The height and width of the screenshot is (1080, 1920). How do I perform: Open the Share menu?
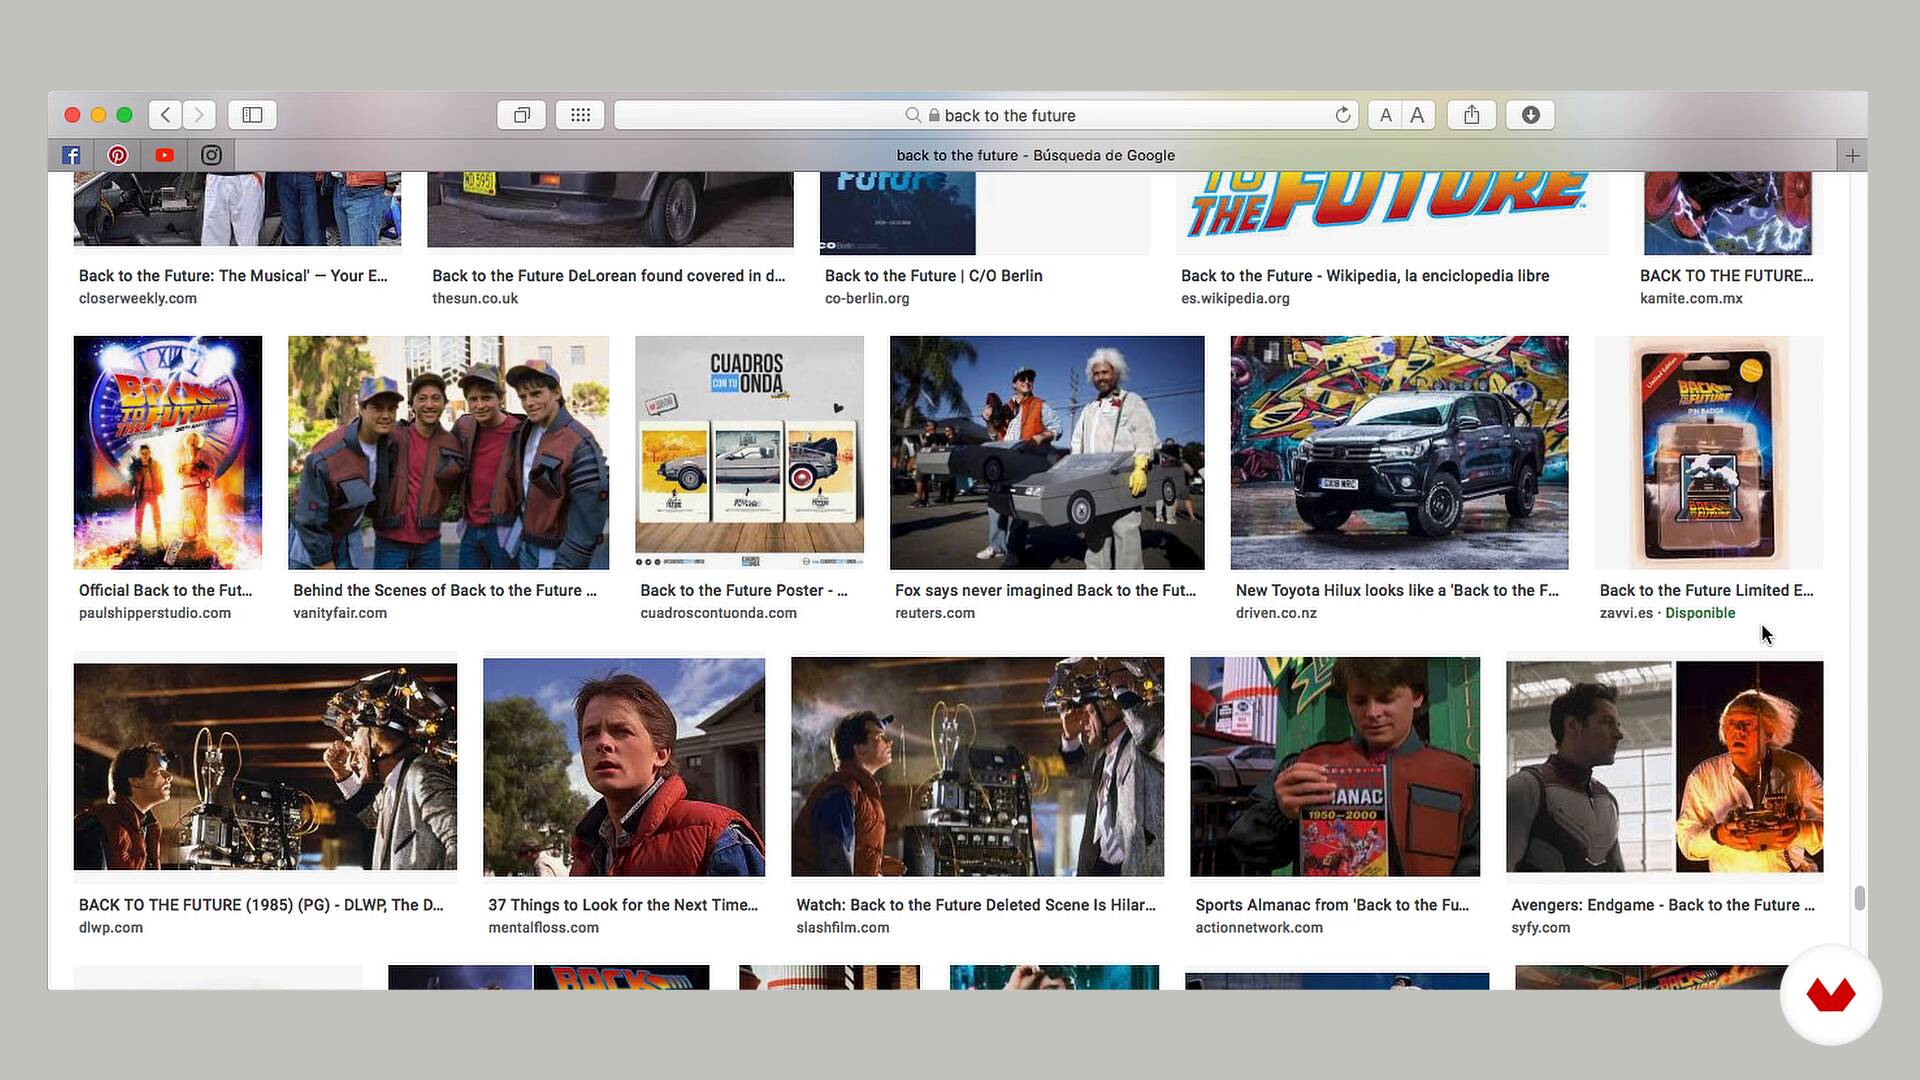(1471, 115)
